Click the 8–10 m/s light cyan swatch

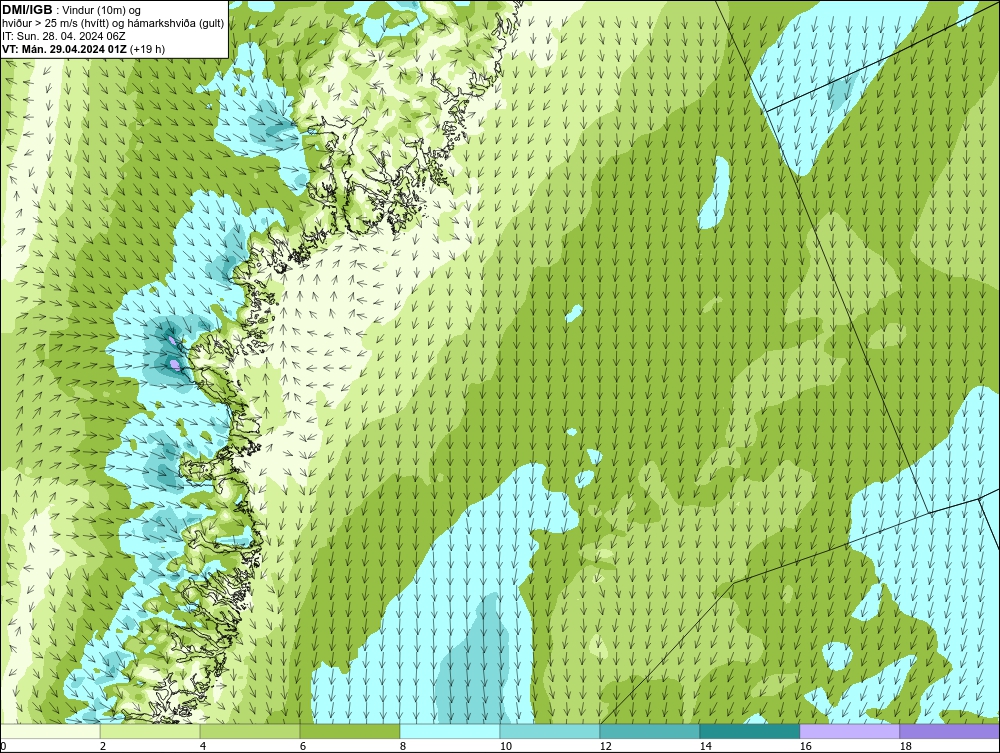click(450, 731)
